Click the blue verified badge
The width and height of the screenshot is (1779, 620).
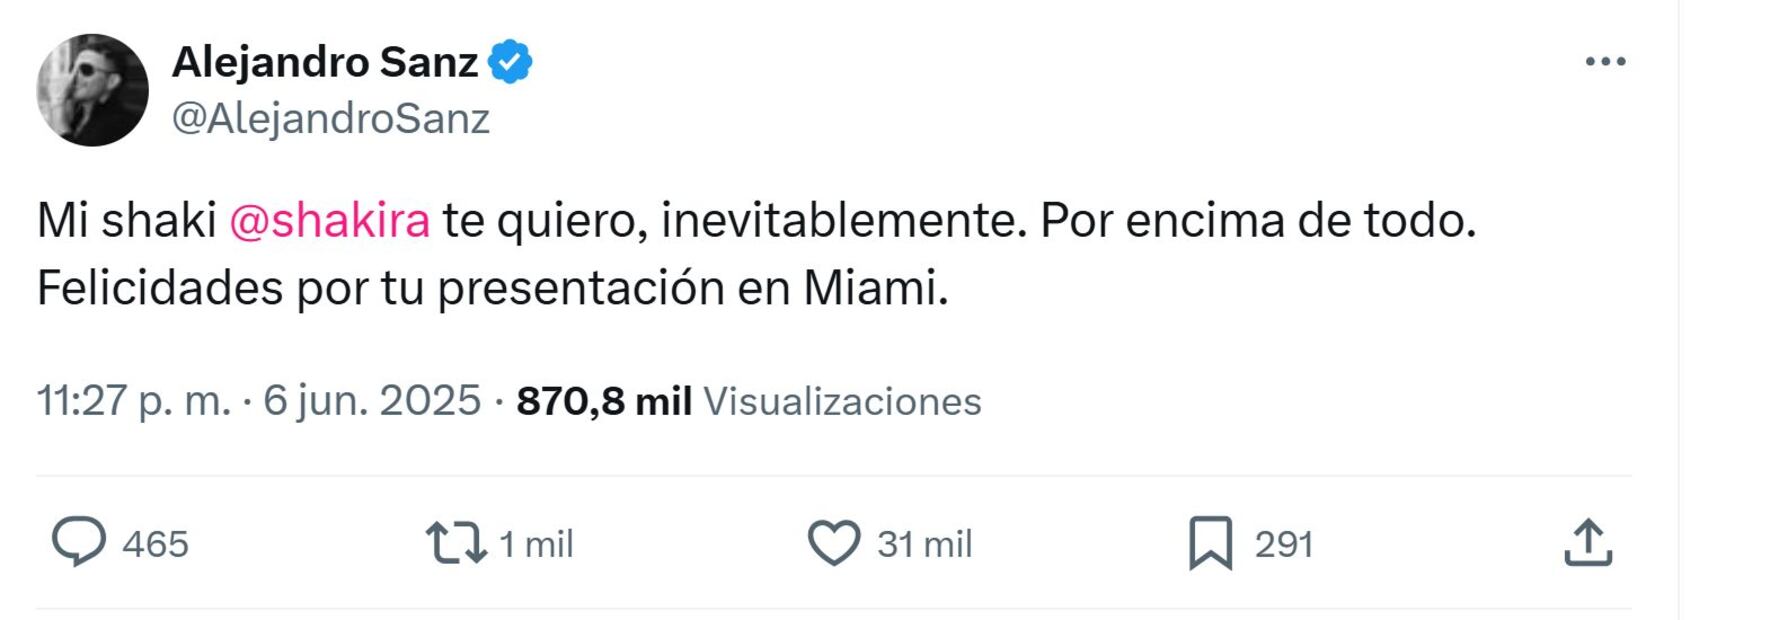tap(510, 61)
